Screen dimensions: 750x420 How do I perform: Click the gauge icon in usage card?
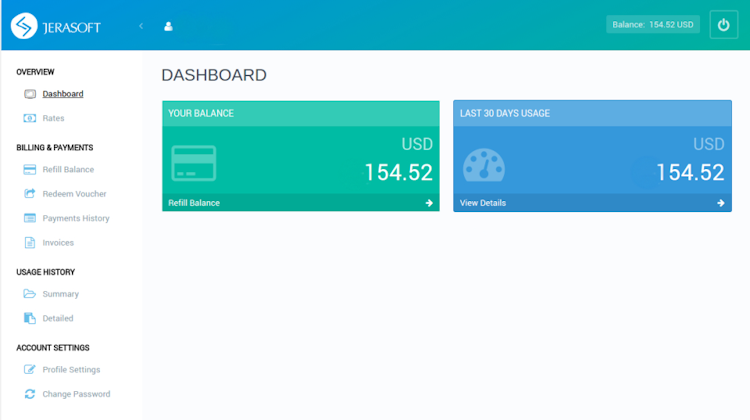tap(484, 165)
